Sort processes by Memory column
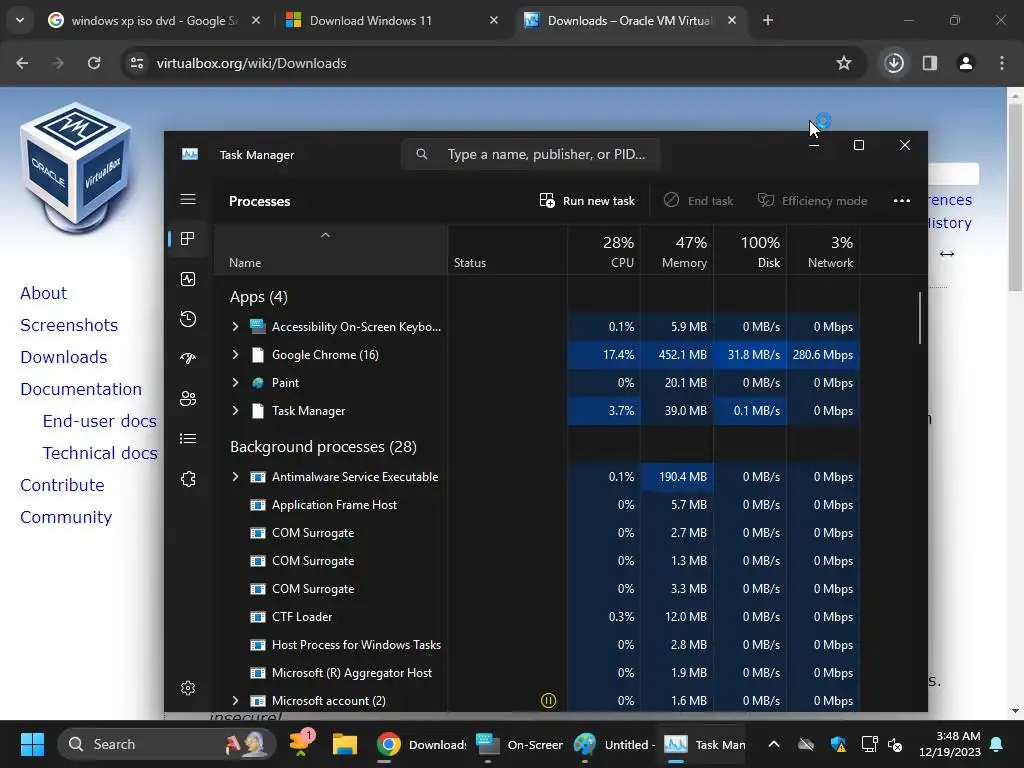Viewport: 1024px width, 768px height. click(x=677, y=251)
